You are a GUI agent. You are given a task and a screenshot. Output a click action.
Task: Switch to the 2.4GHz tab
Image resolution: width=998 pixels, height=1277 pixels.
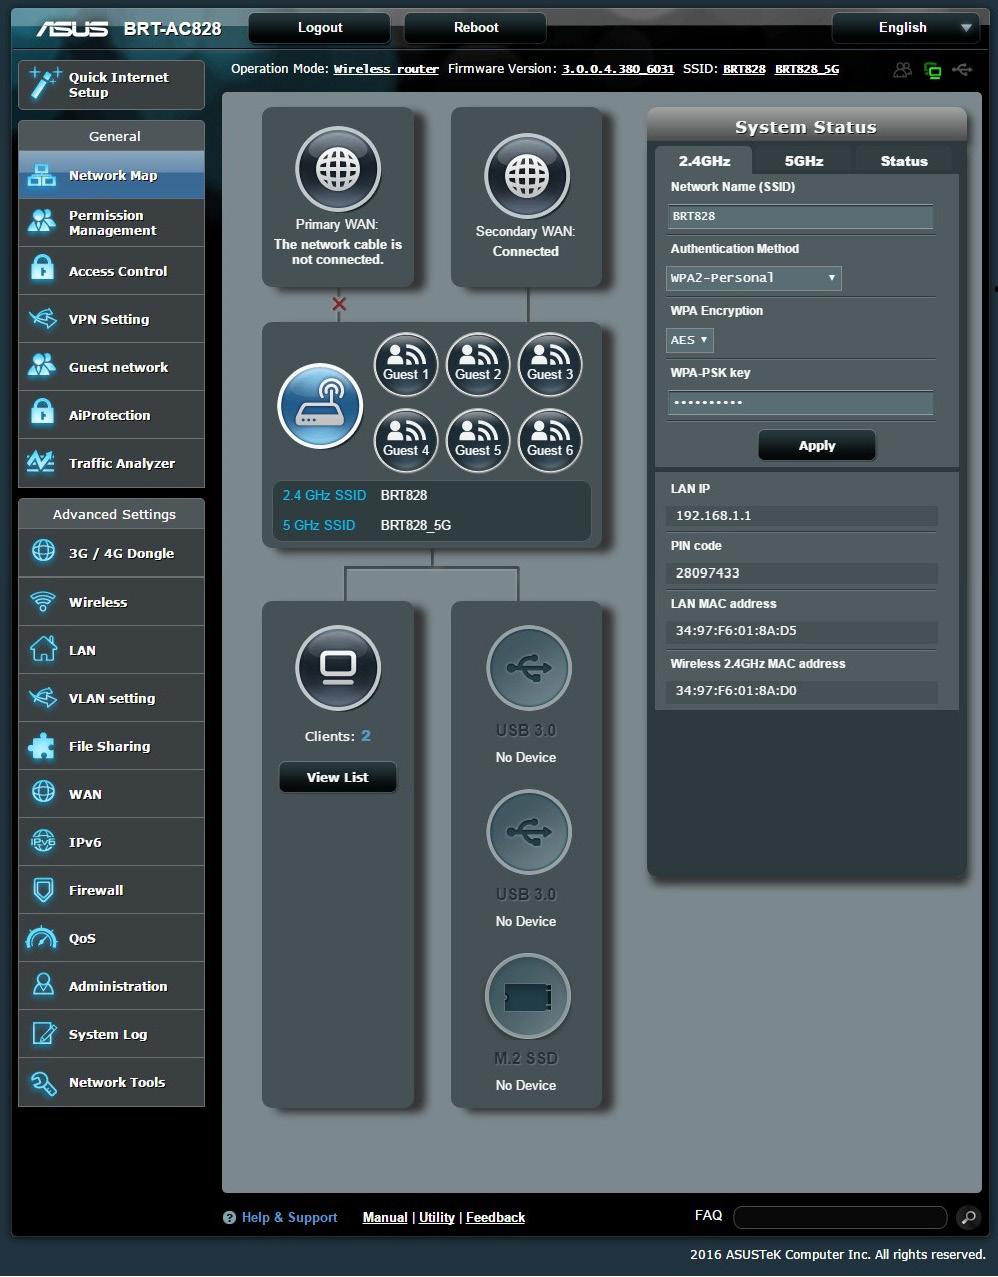click(704, 160)
